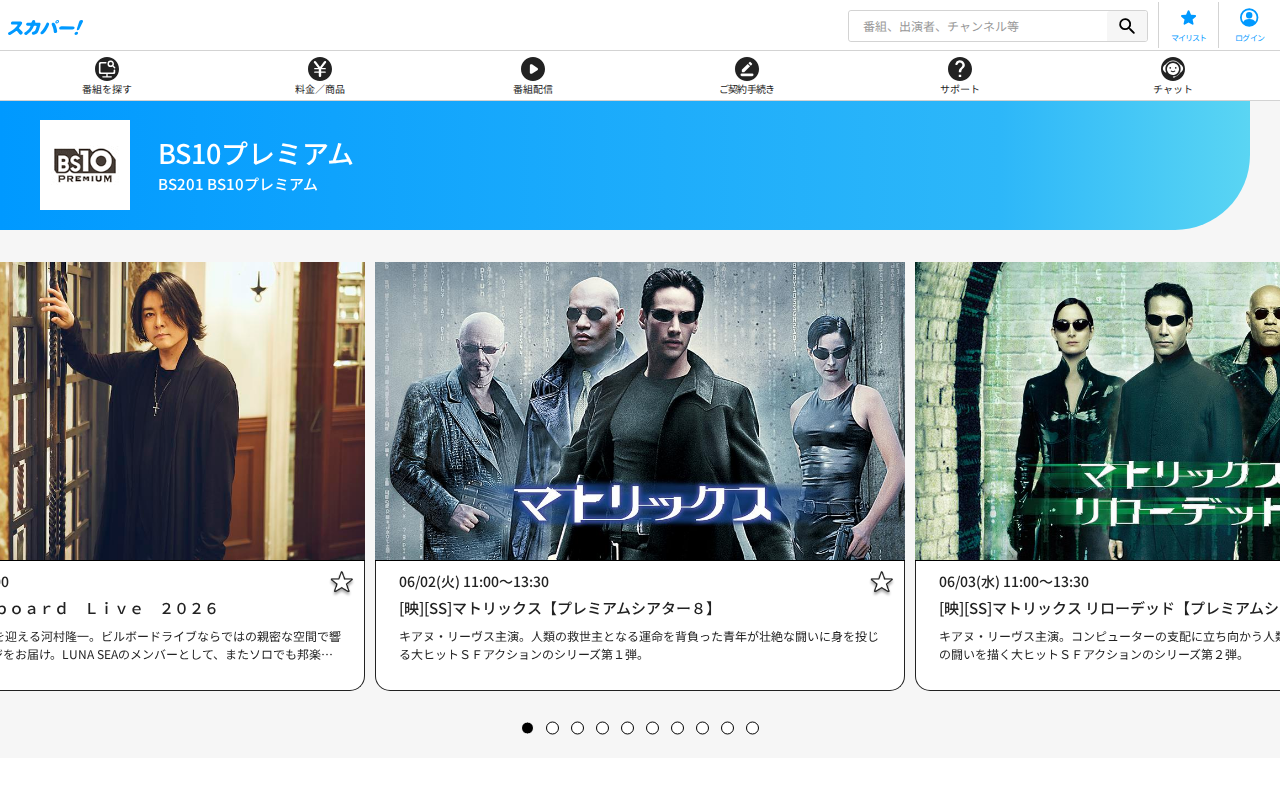The width and height of the screenshot is (1280, 800).
Task: Select ninth carousel pagination dot
Action: click(x=727, y=728)
